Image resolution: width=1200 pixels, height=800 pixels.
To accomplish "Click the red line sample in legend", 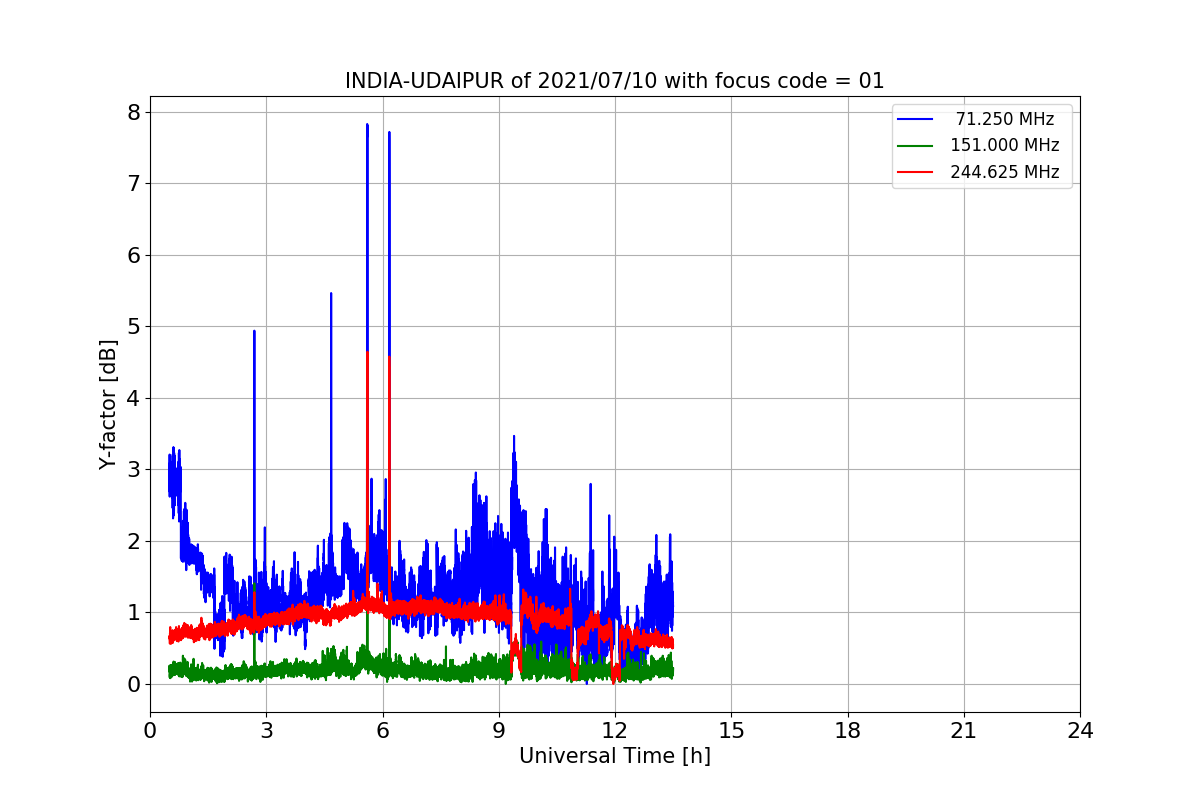I will (x=915, y=172).
